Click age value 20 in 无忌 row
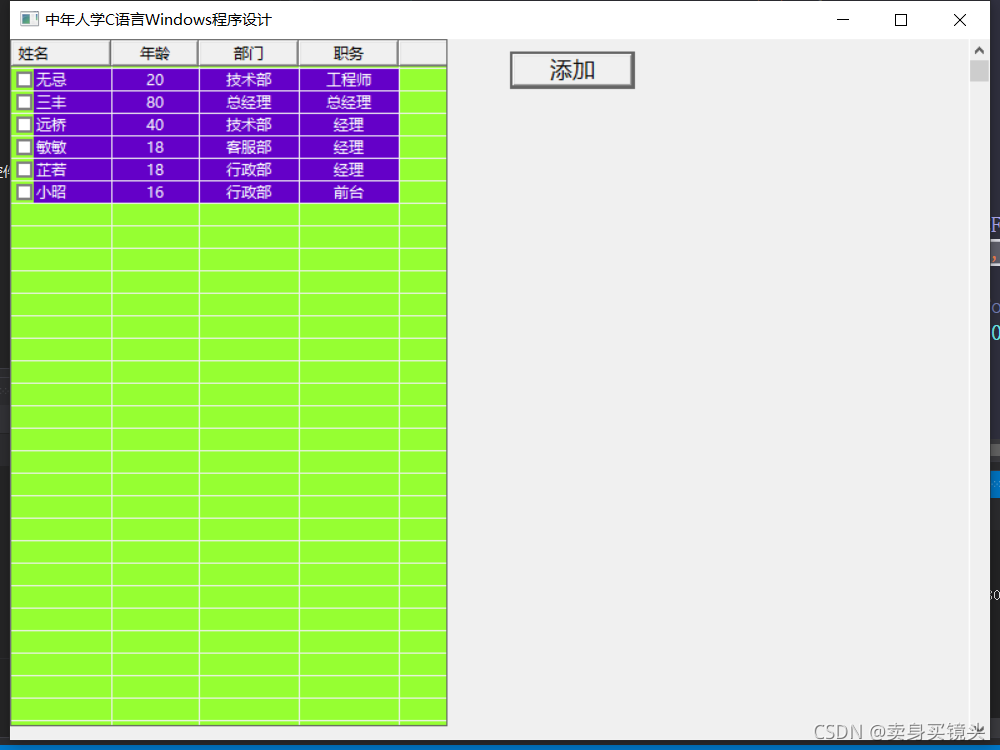 155,80
